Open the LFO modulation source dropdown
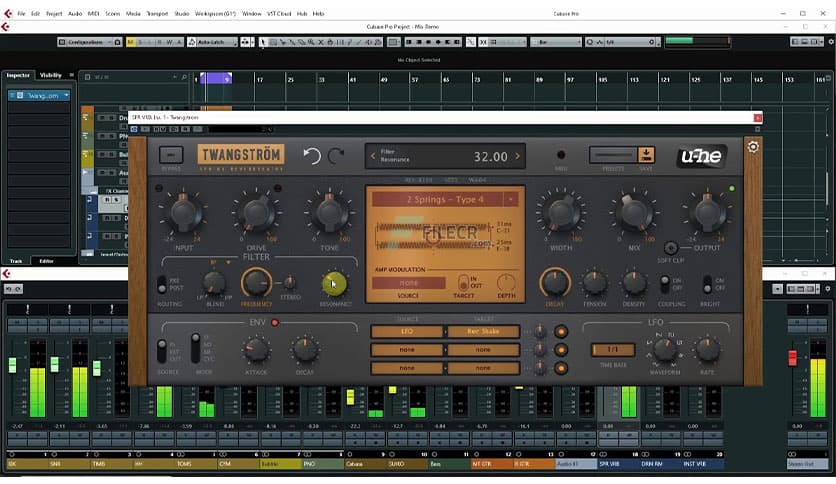The width and height of the screenshot is (836, 484). click(407, 332)
